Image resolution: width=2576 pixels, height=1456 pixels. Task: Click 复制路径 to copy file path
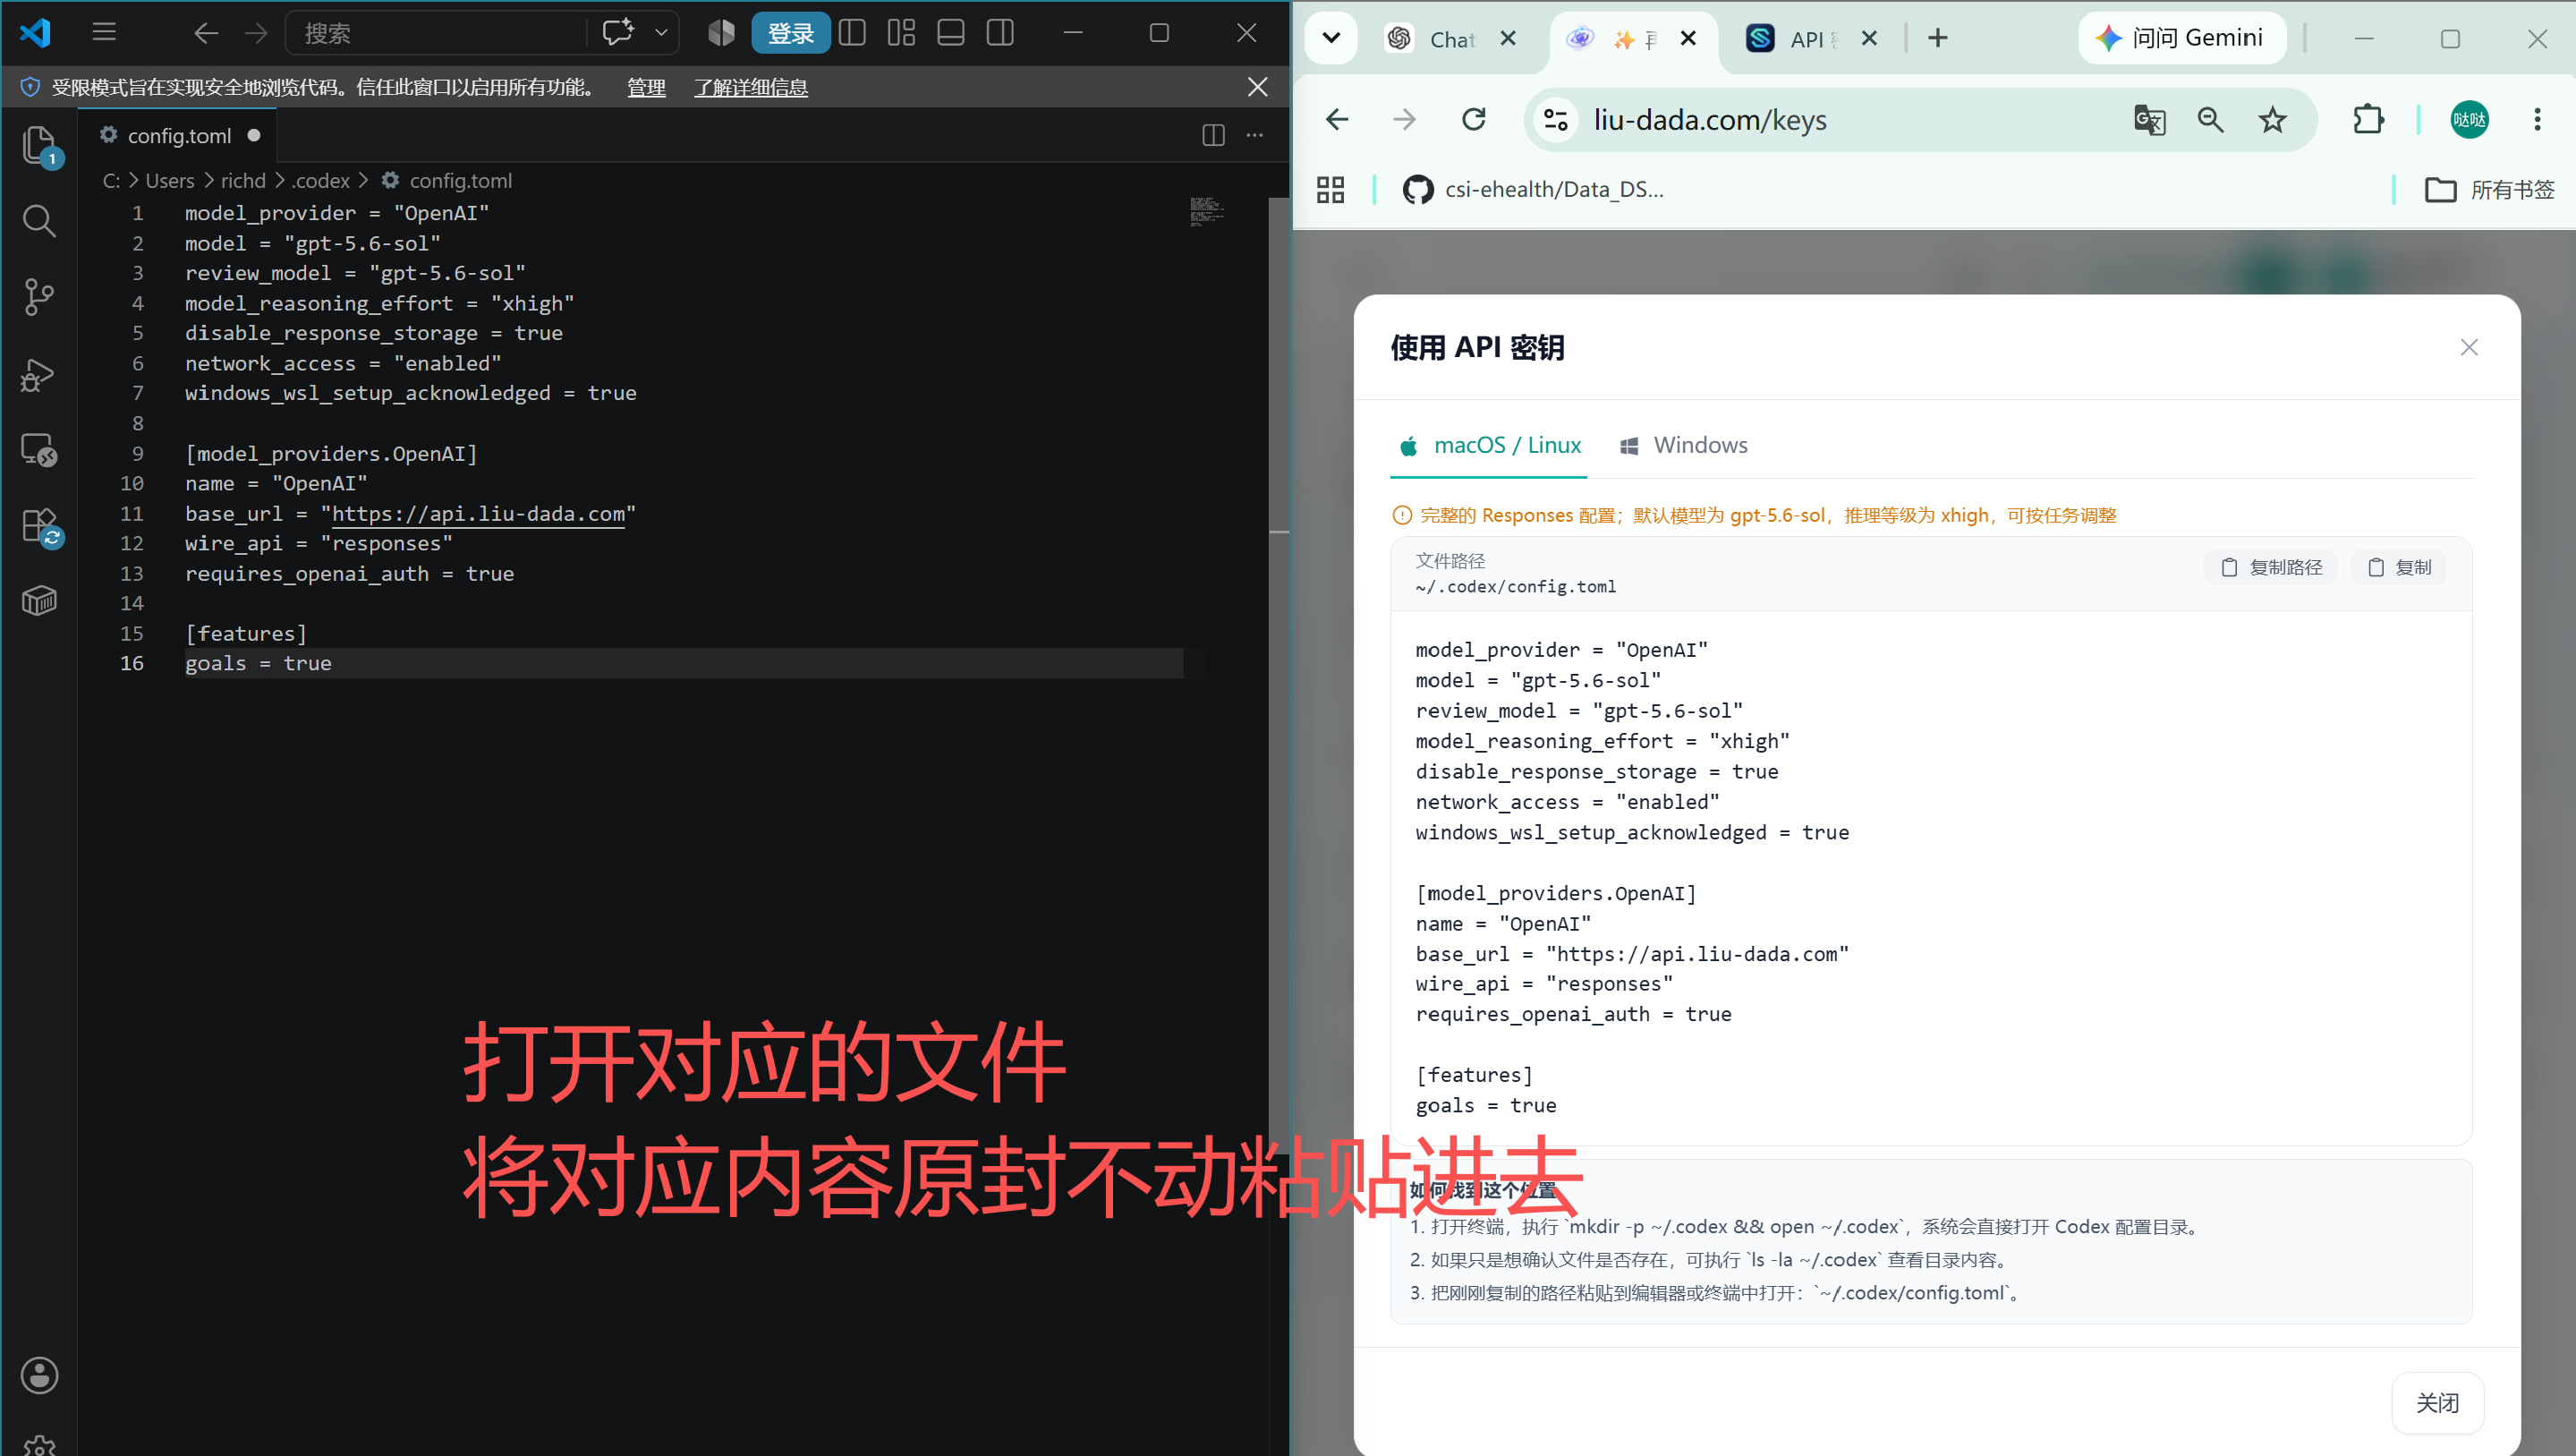(x=2271, y=567)
